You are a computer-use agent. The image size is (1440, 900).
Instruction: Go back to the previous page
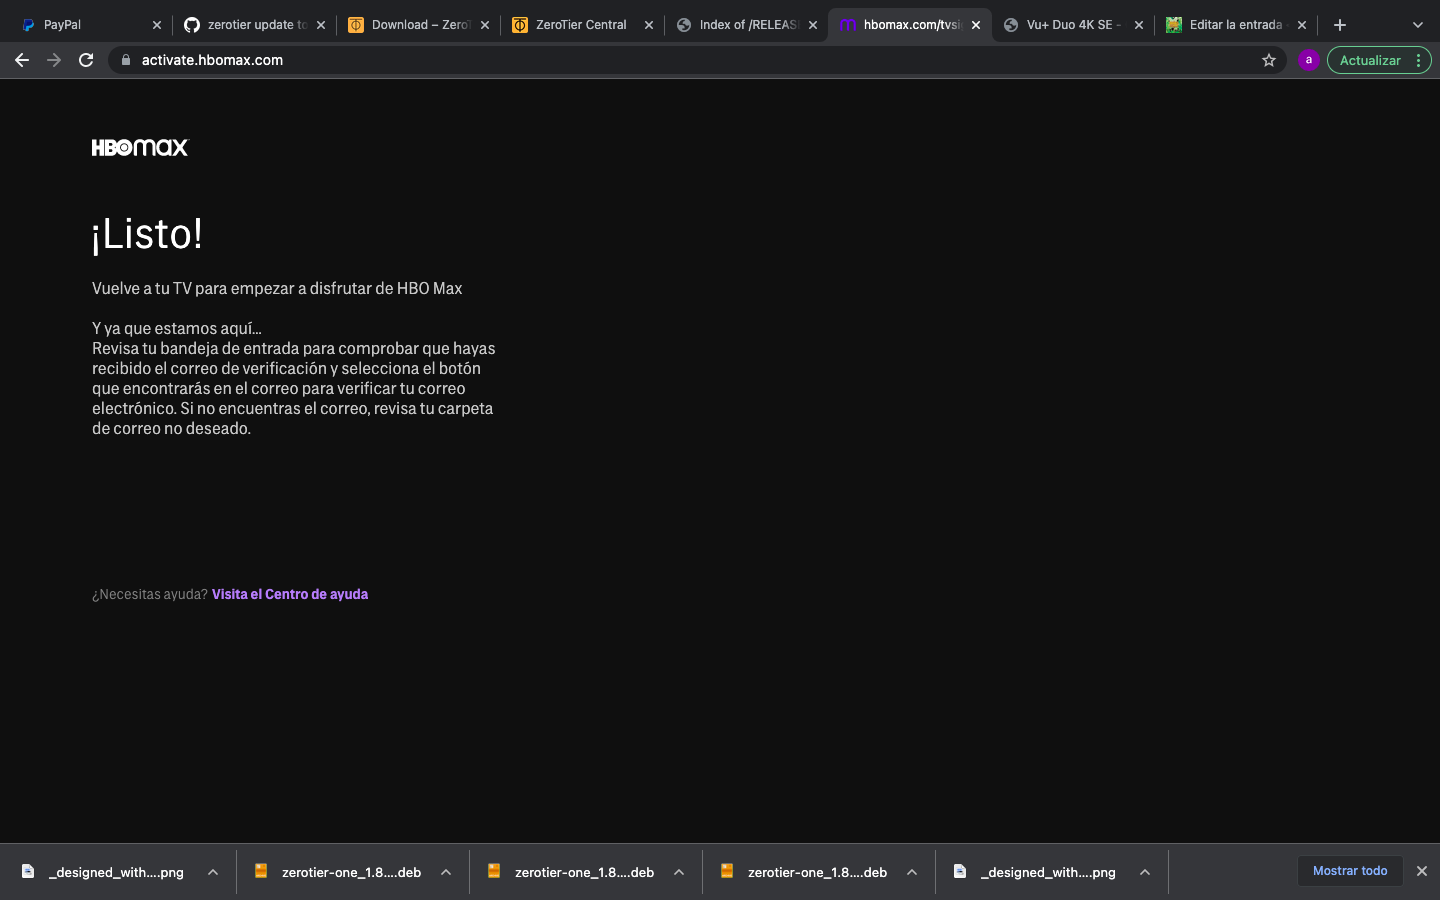(22, 60)
